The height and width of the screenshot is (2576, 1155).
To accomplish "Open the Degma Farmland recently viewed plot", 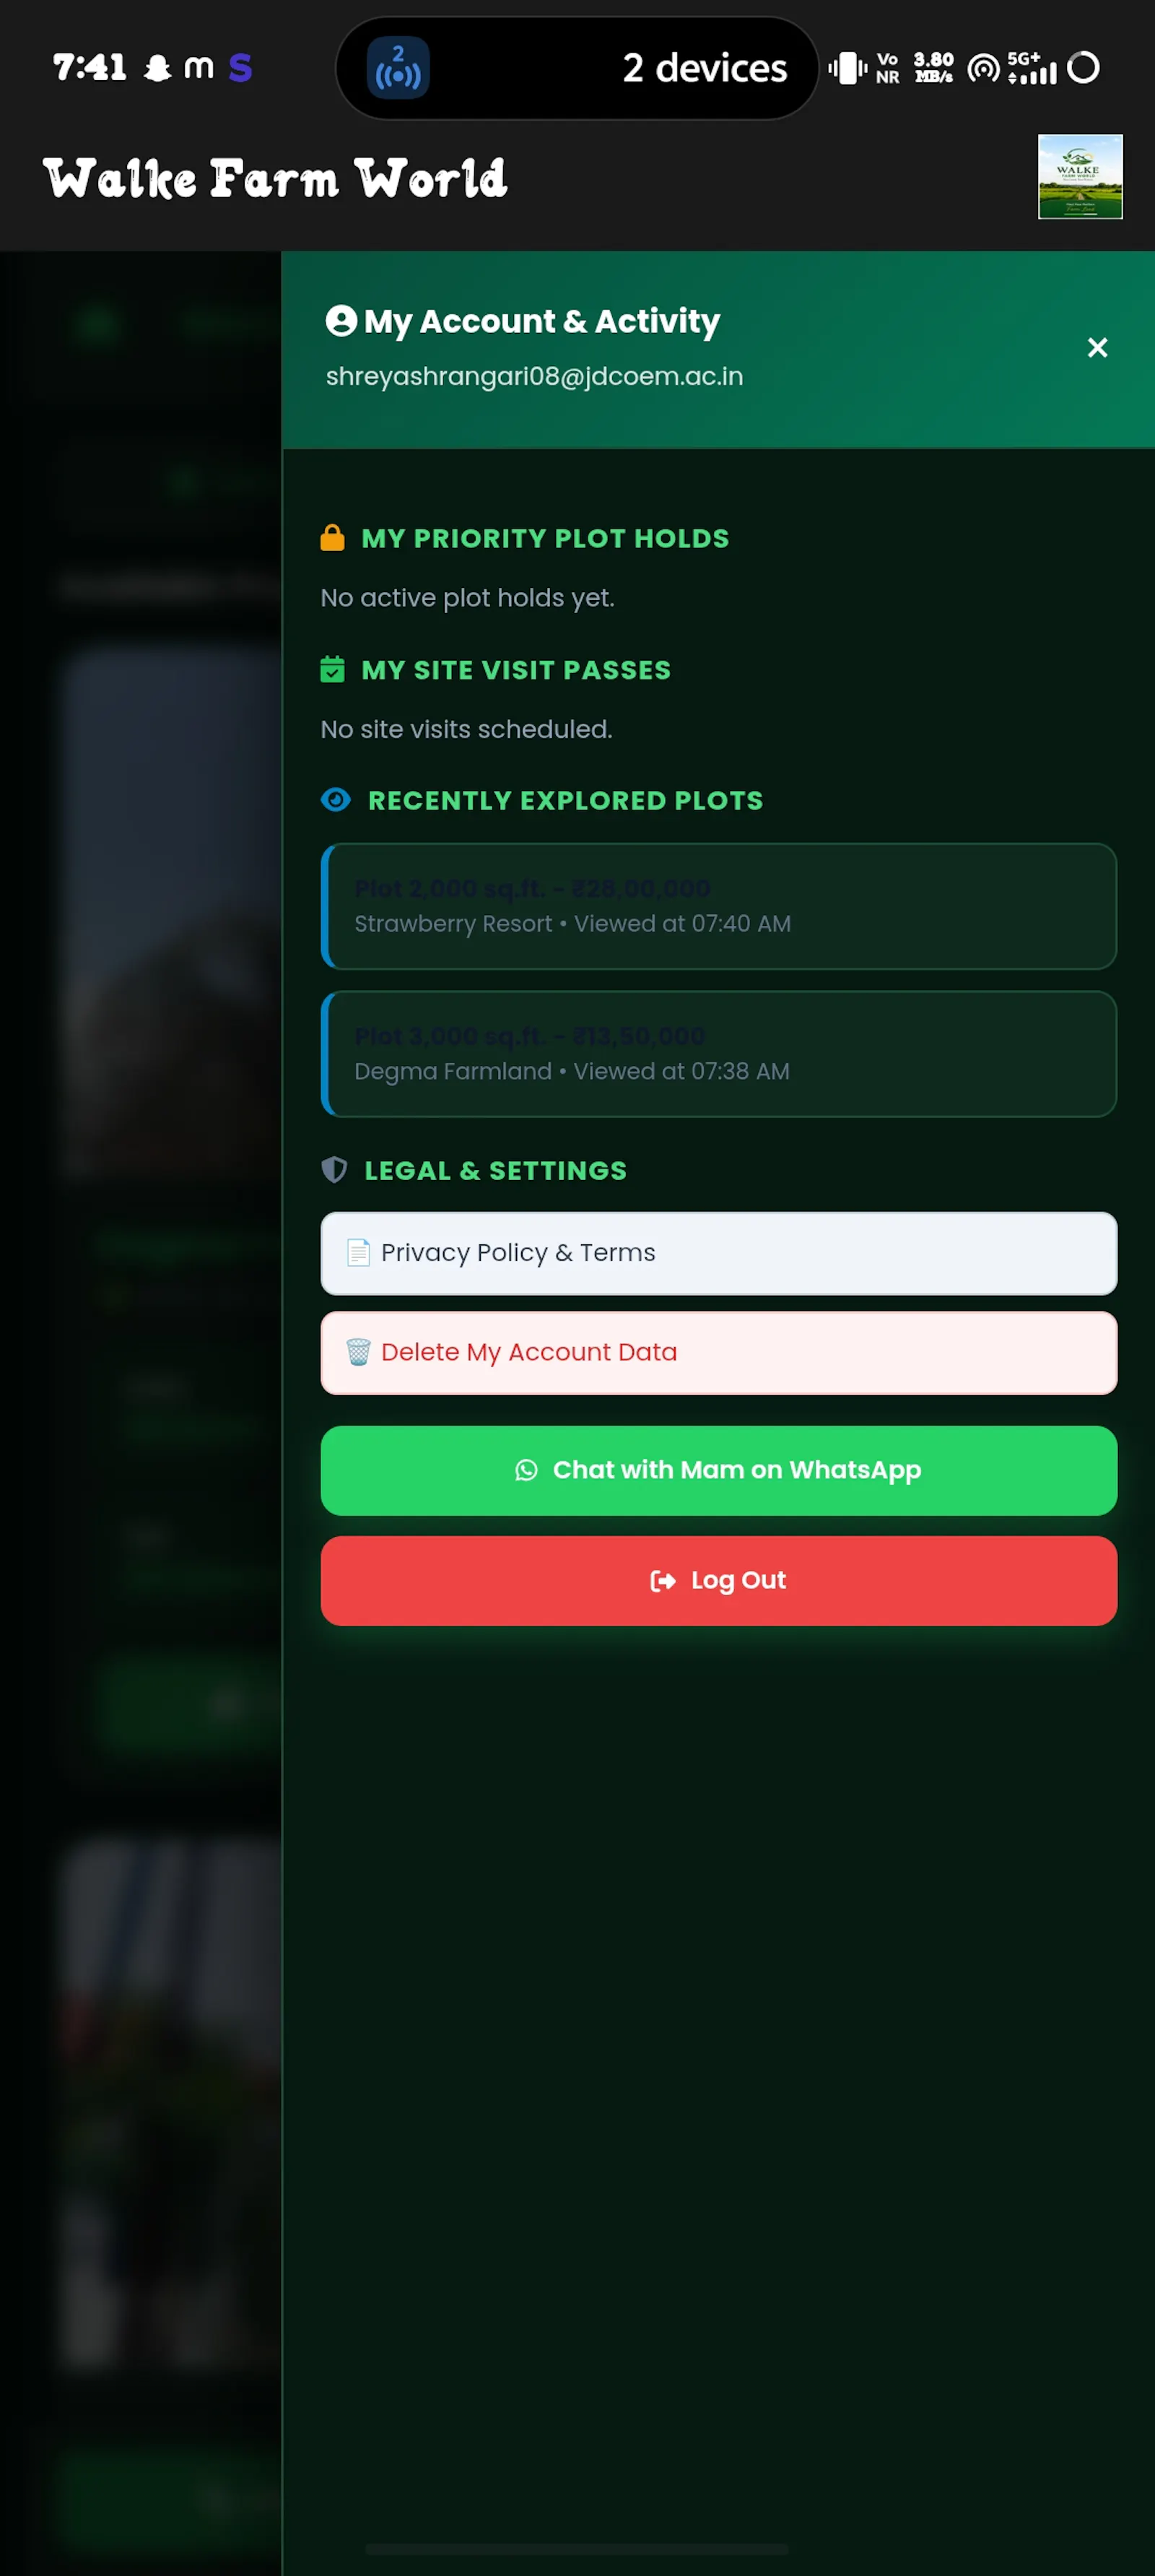I will point(718,1054).
